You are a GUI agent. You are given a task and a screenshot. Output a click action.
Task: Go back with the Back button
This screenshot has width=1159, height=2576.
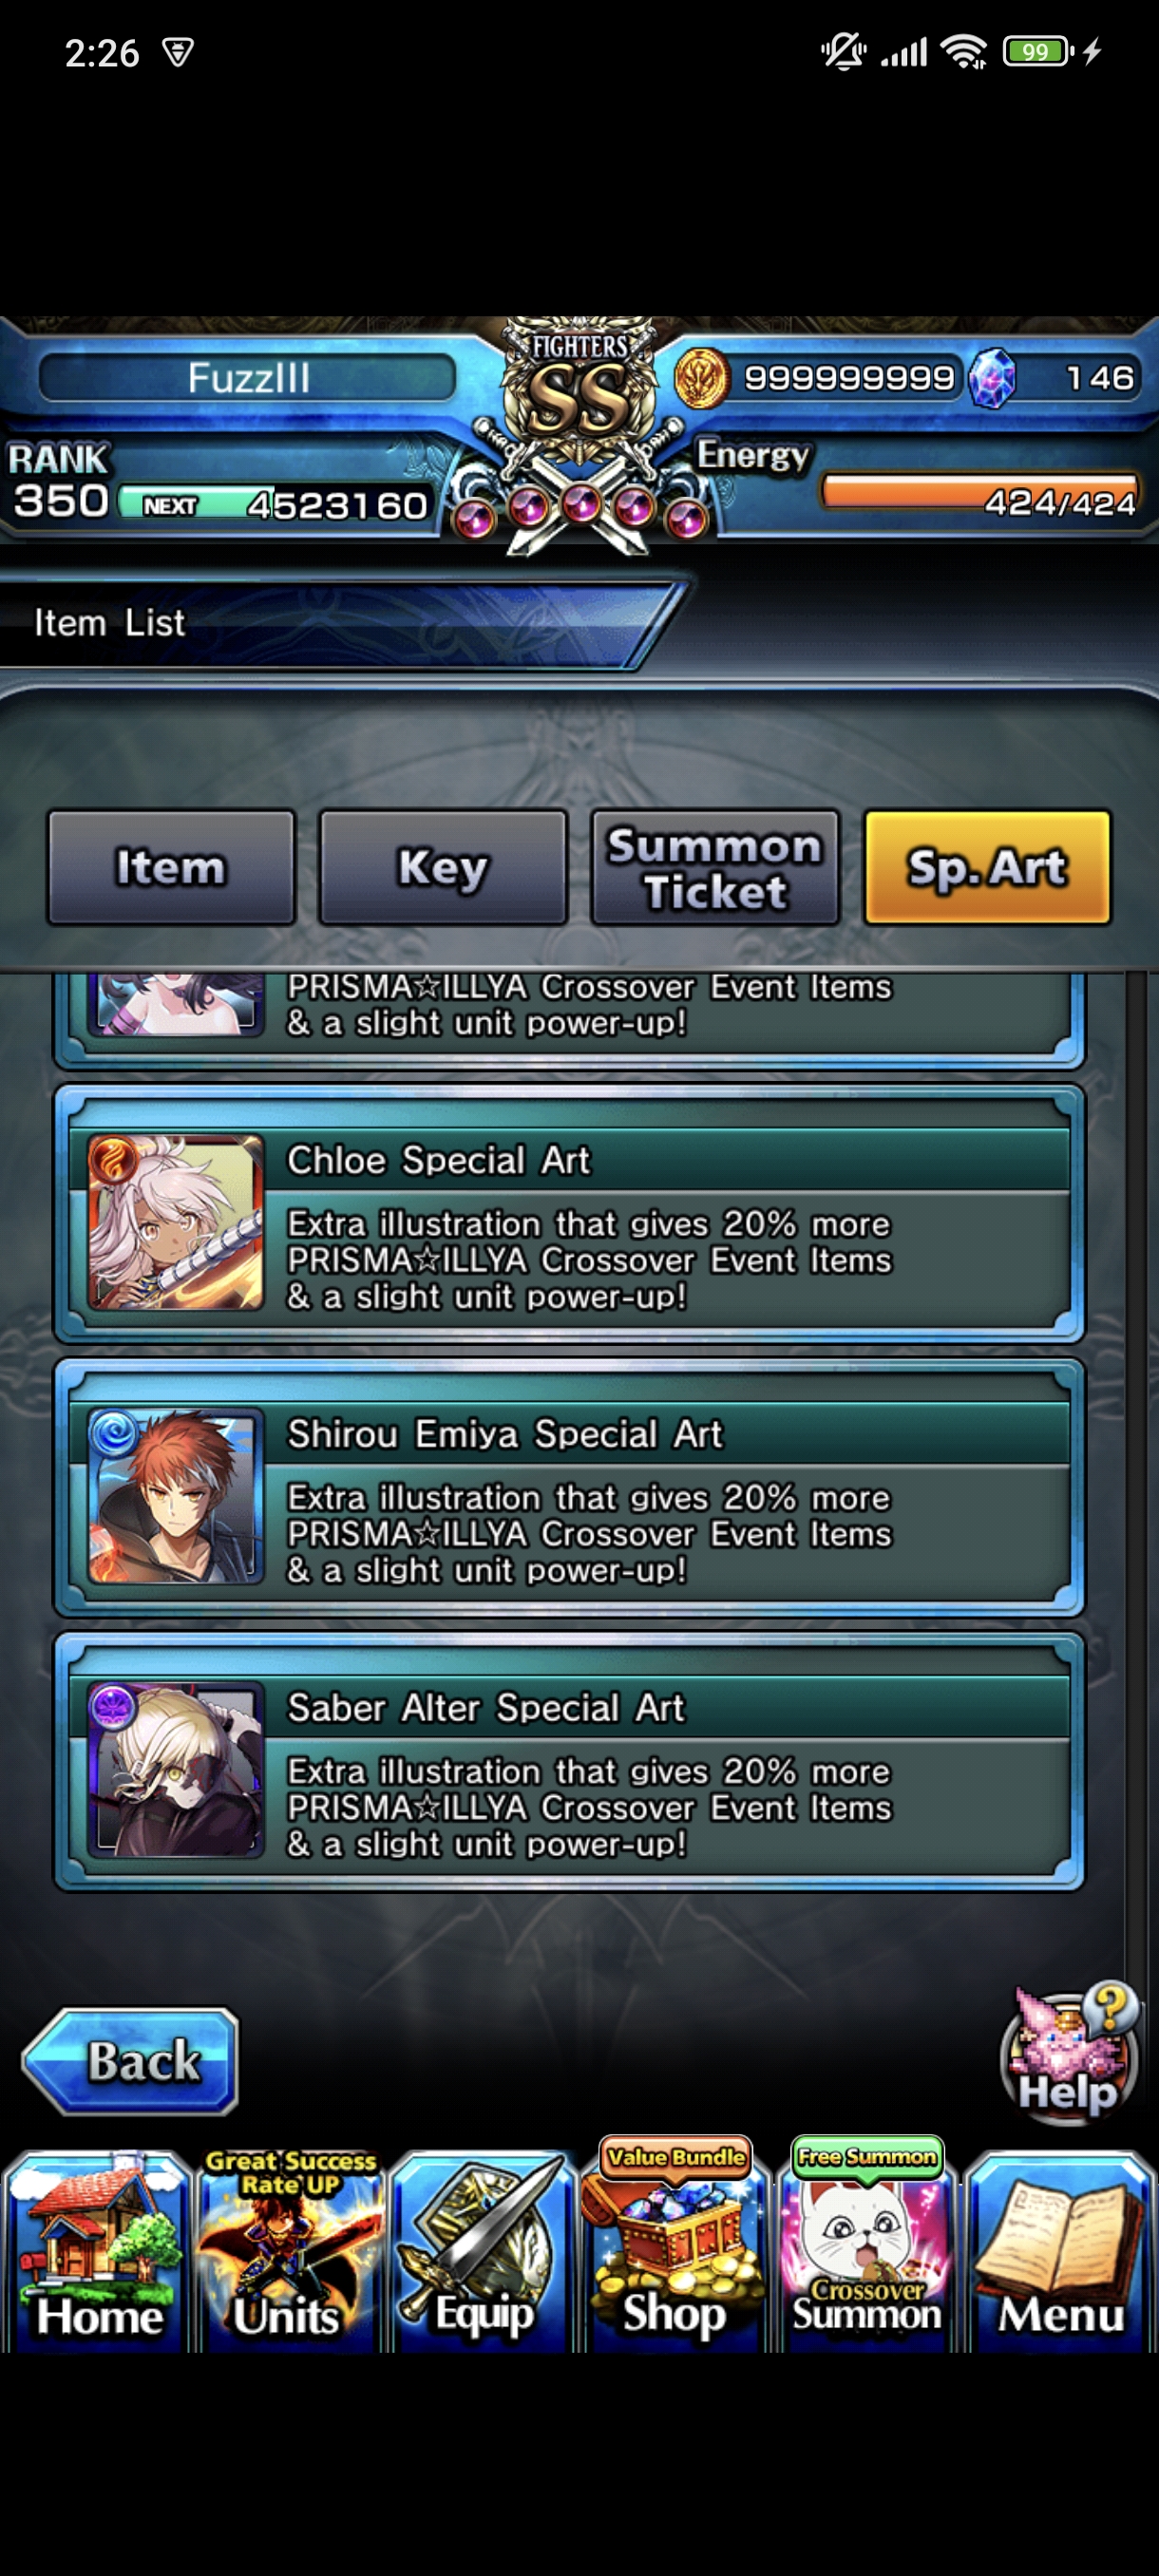click(x=130, y=2061)
